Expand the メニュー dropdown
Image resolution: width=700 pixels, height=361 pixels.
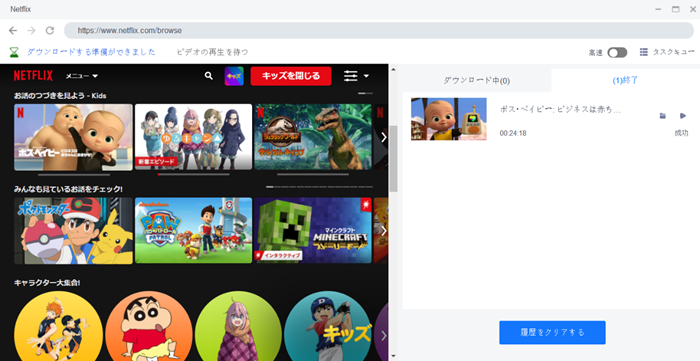point(82,76)
